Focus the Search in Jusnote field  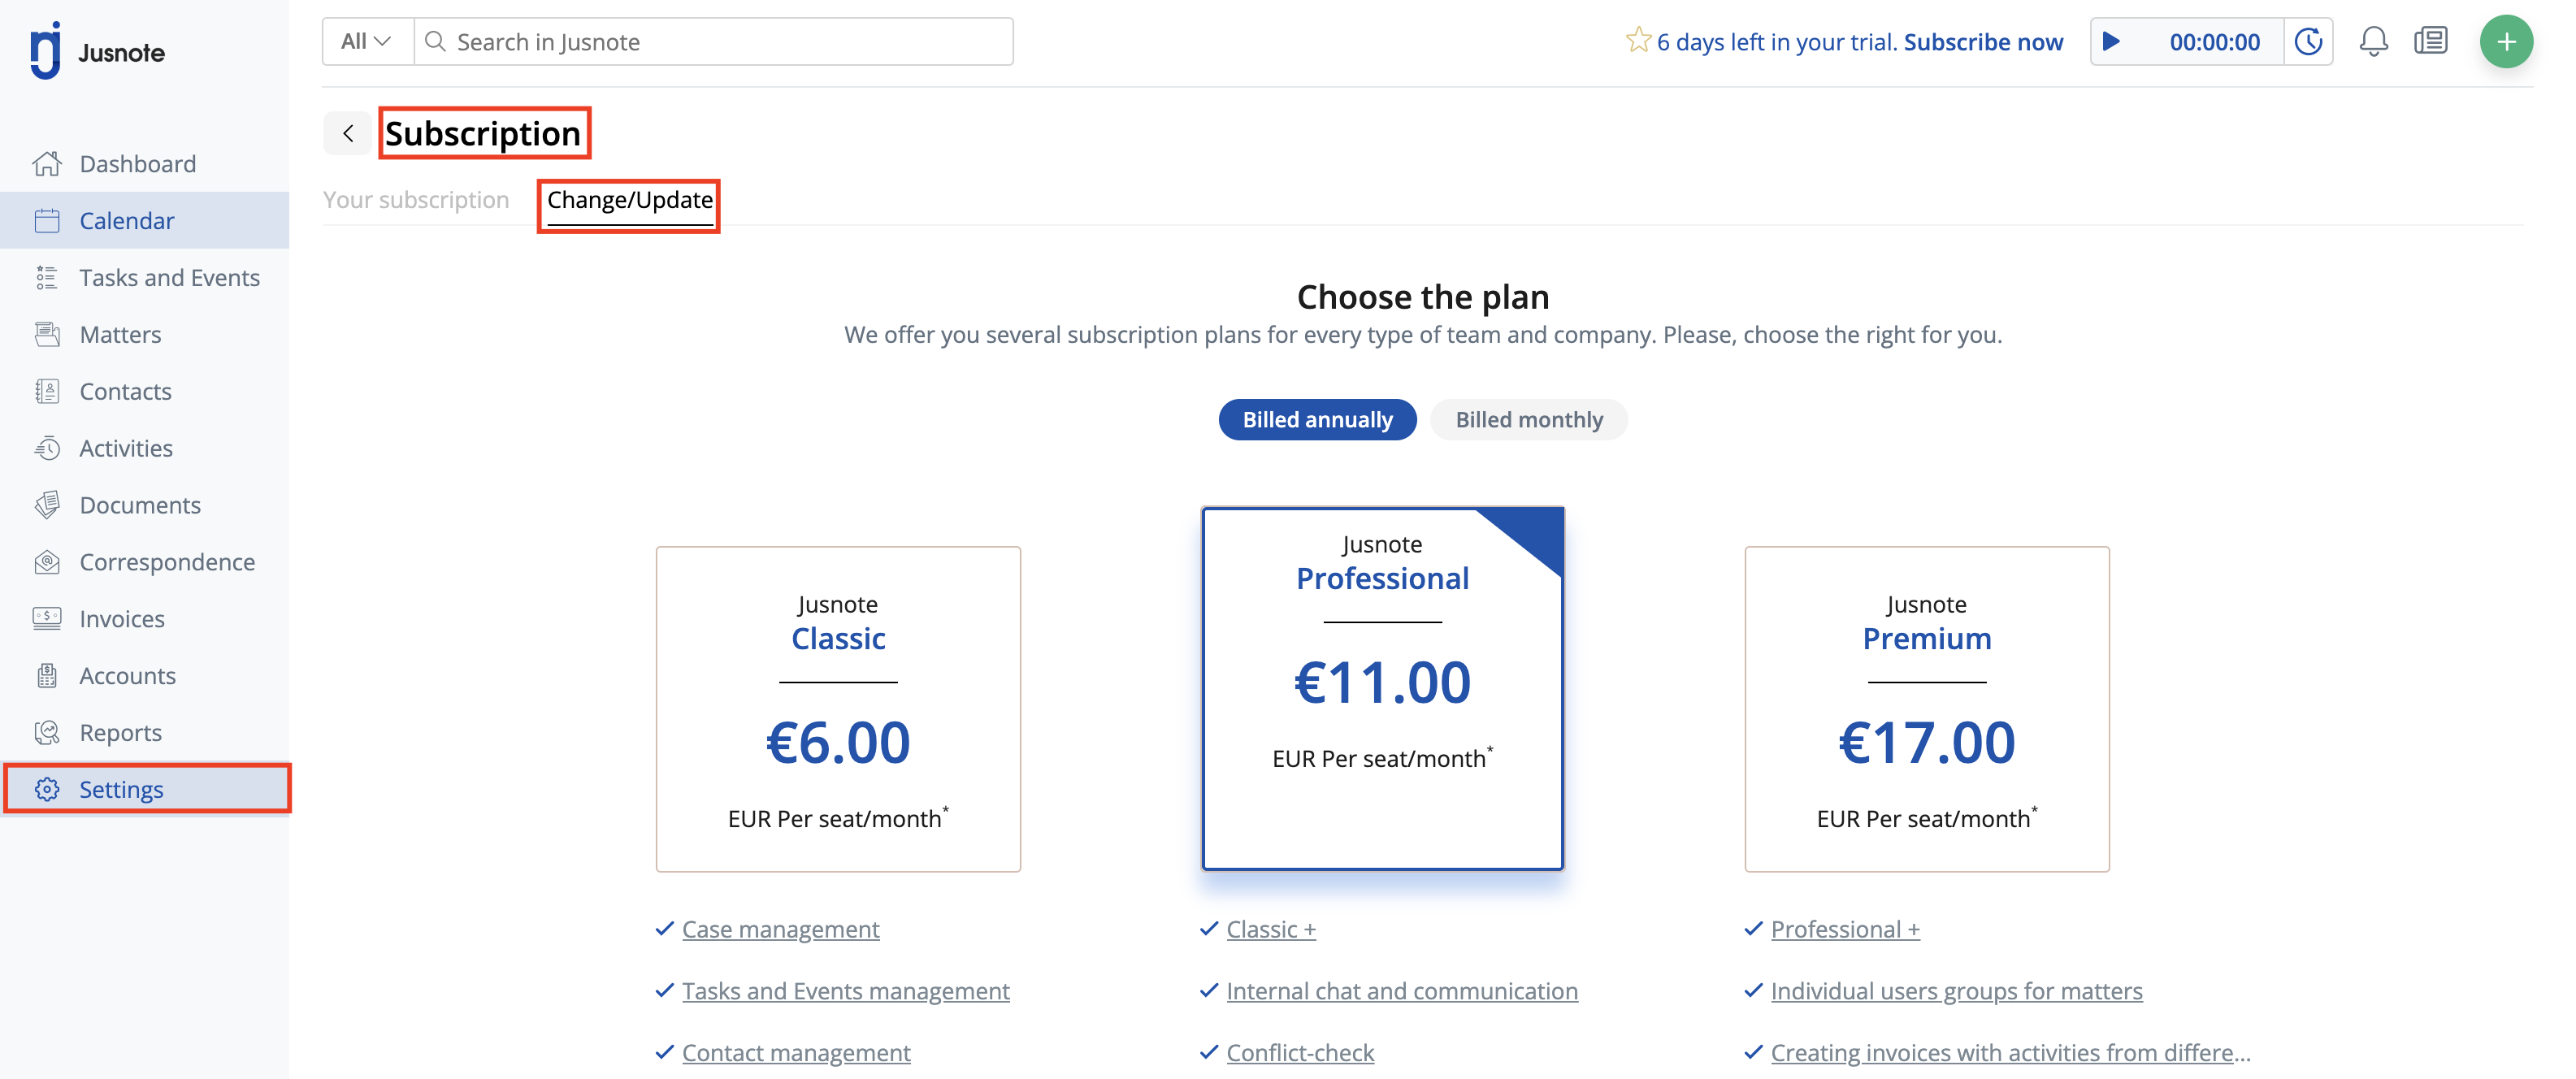tap(713, 41)
